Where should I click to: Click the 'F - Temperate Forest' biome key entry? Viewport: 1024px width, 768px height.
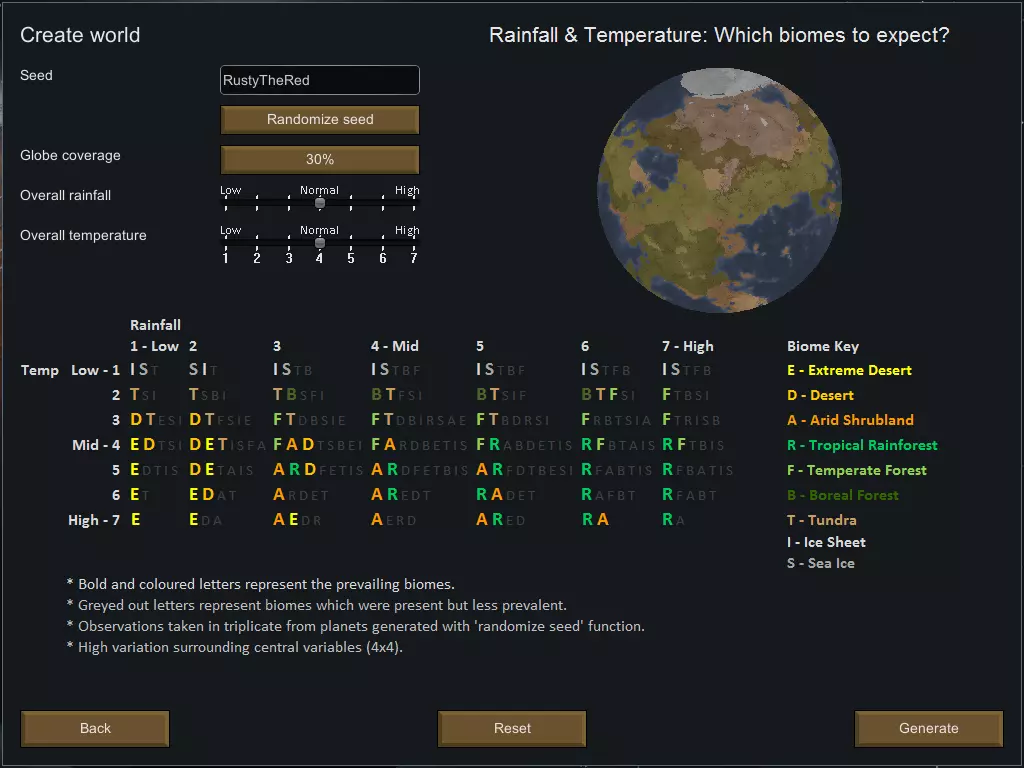point(857,470)
